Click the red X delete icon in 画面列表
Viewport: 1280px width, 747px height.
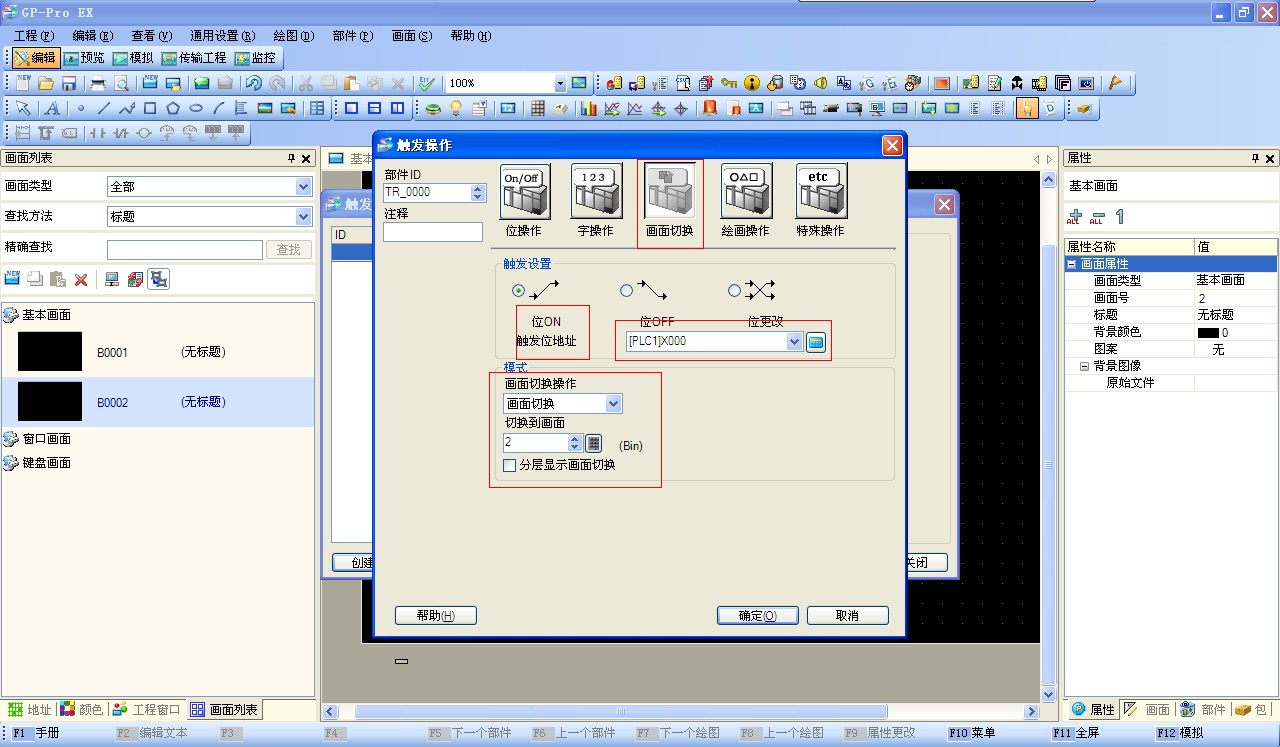pyautogui.click(x=81, y=280)
